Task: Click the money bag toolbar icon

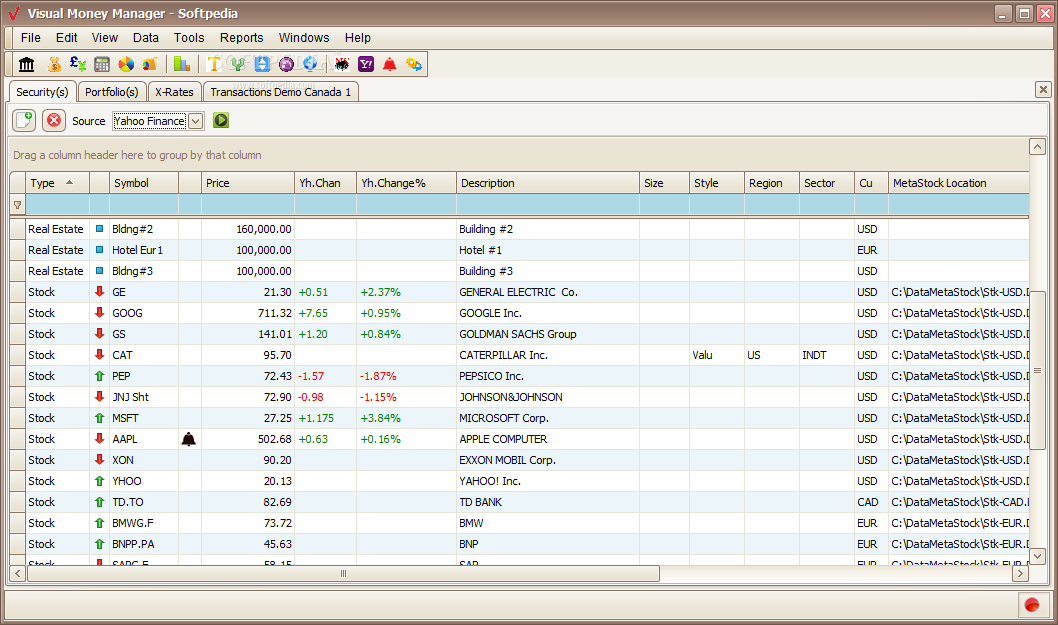Action: pyautogui.click(x=54, y=64)
